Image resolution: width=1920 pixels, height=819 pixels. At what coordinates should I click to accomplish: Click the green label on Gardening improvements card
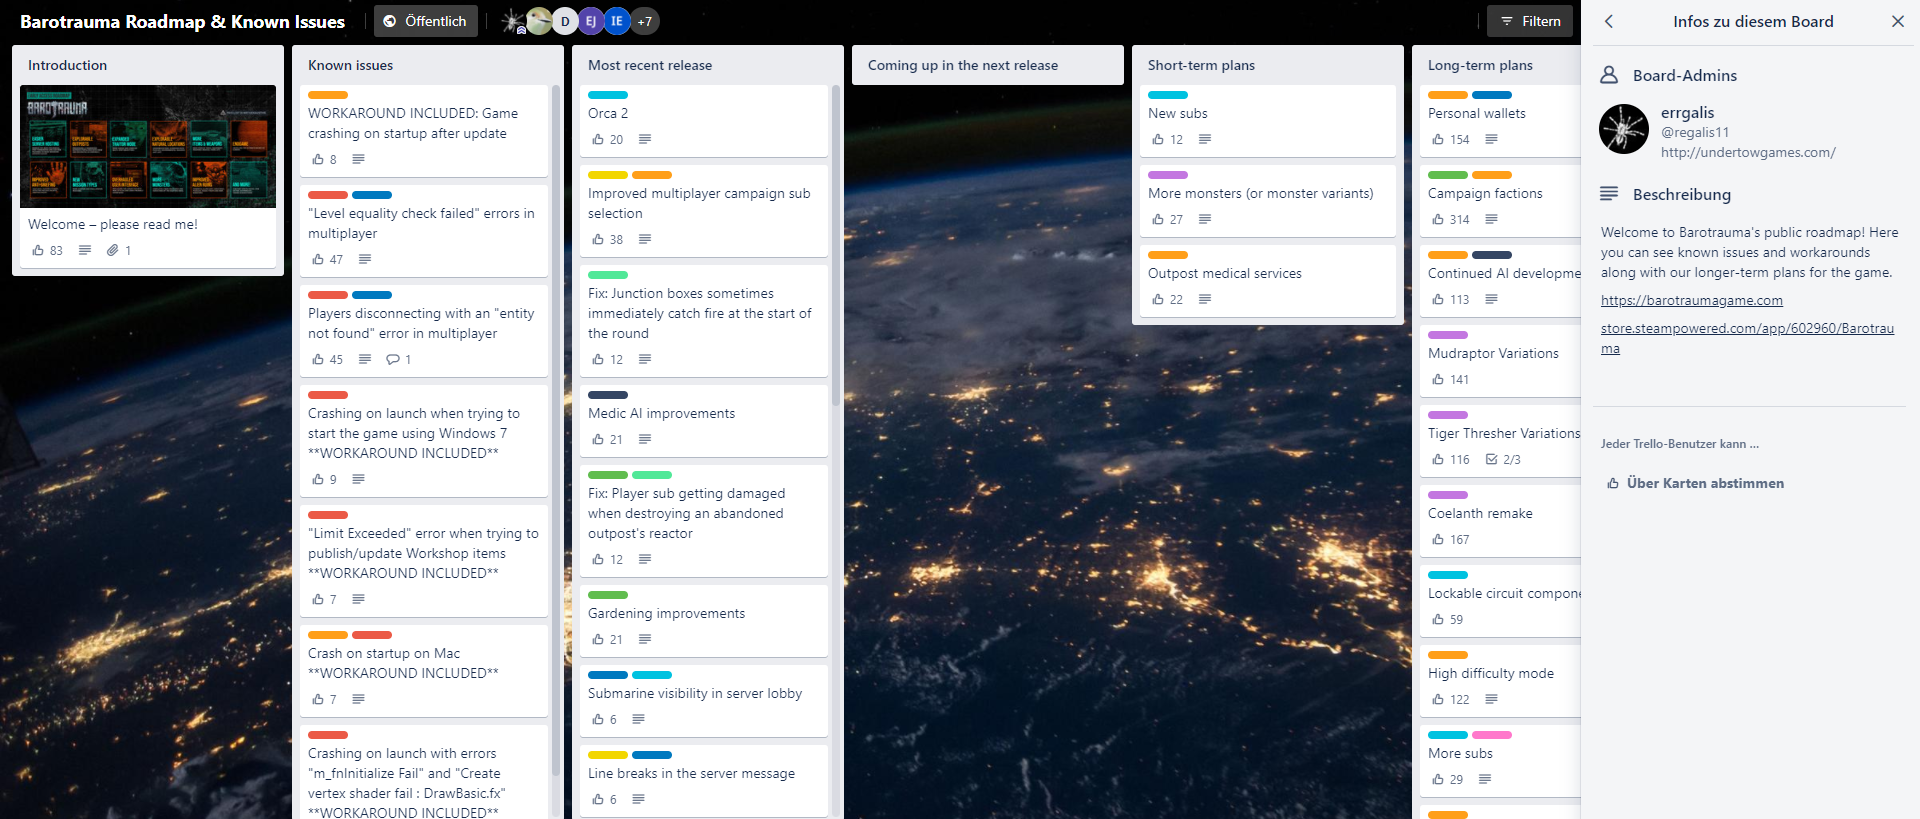(608, 595)
